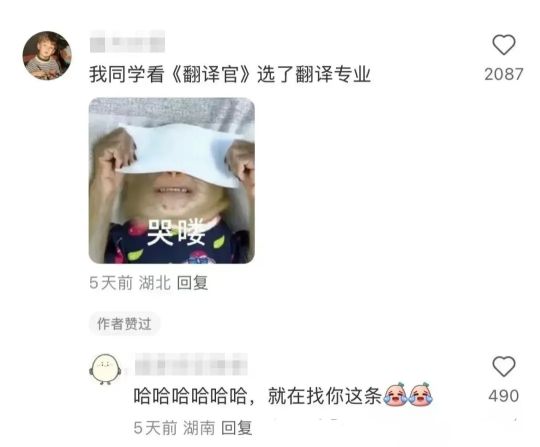This screenshot has width=540, height=447.
Task: Tap the second crying-laughing peach emoji
Action: coord(420,395)
